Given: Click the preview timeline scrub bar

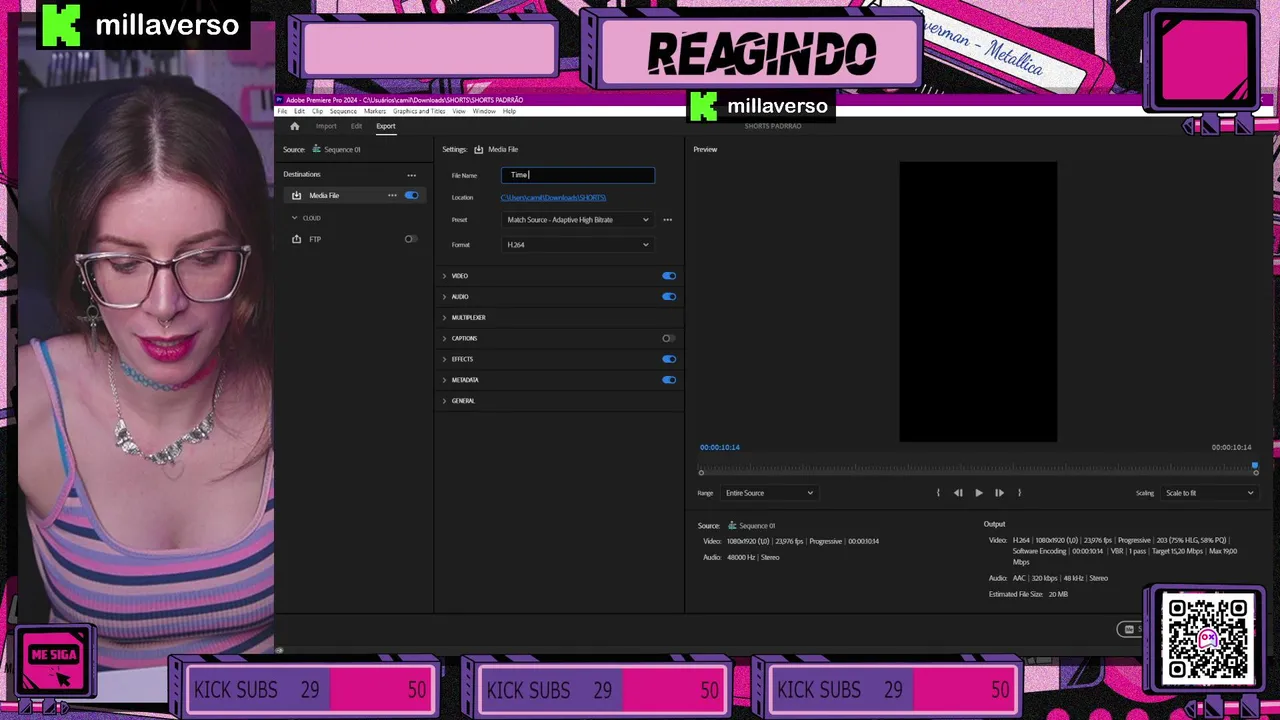Looking at the screenshot, I should coord(978,469).
